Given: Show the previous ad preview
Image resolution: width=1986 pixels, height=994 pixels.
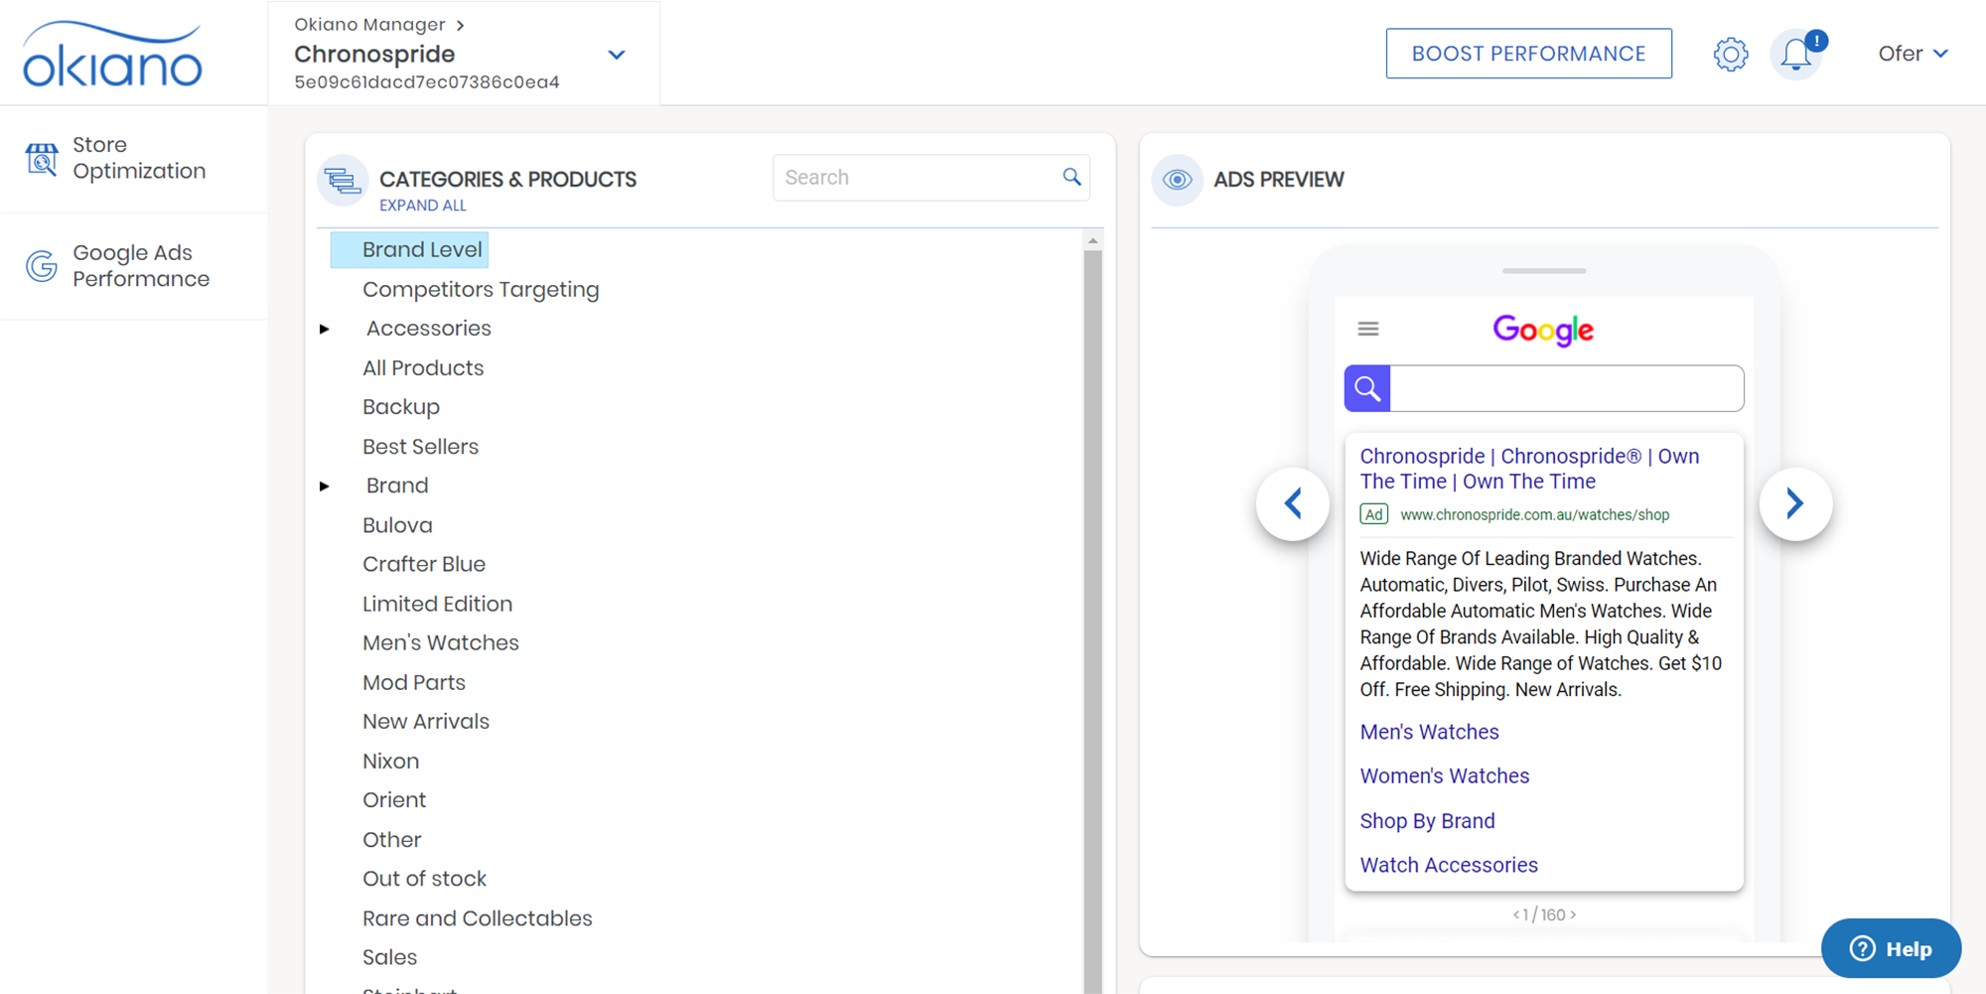Looking at the screenshot, I should pyautogui.click(x=1293, y=503).
